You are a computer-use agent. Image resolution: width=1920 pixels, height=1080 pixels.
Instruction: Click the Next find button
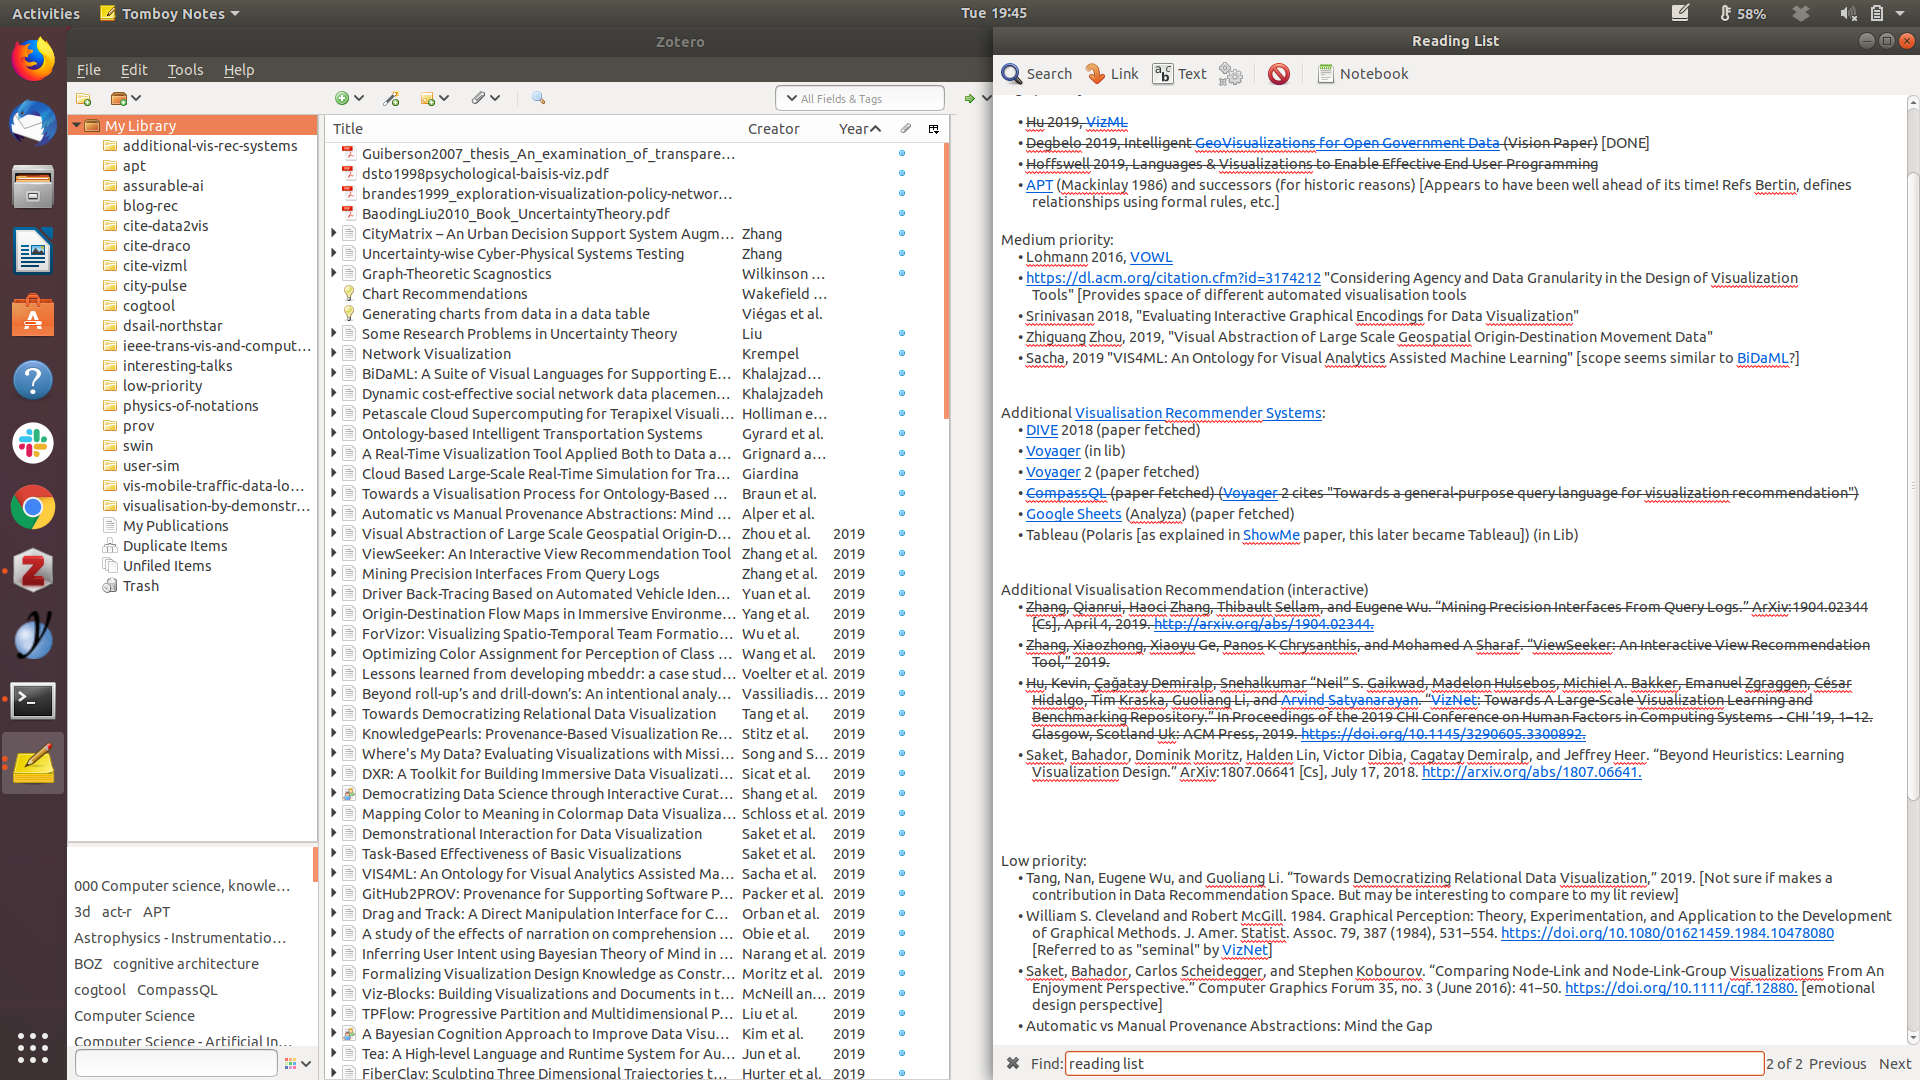pyautogui.click(x=1894, y=1064)
